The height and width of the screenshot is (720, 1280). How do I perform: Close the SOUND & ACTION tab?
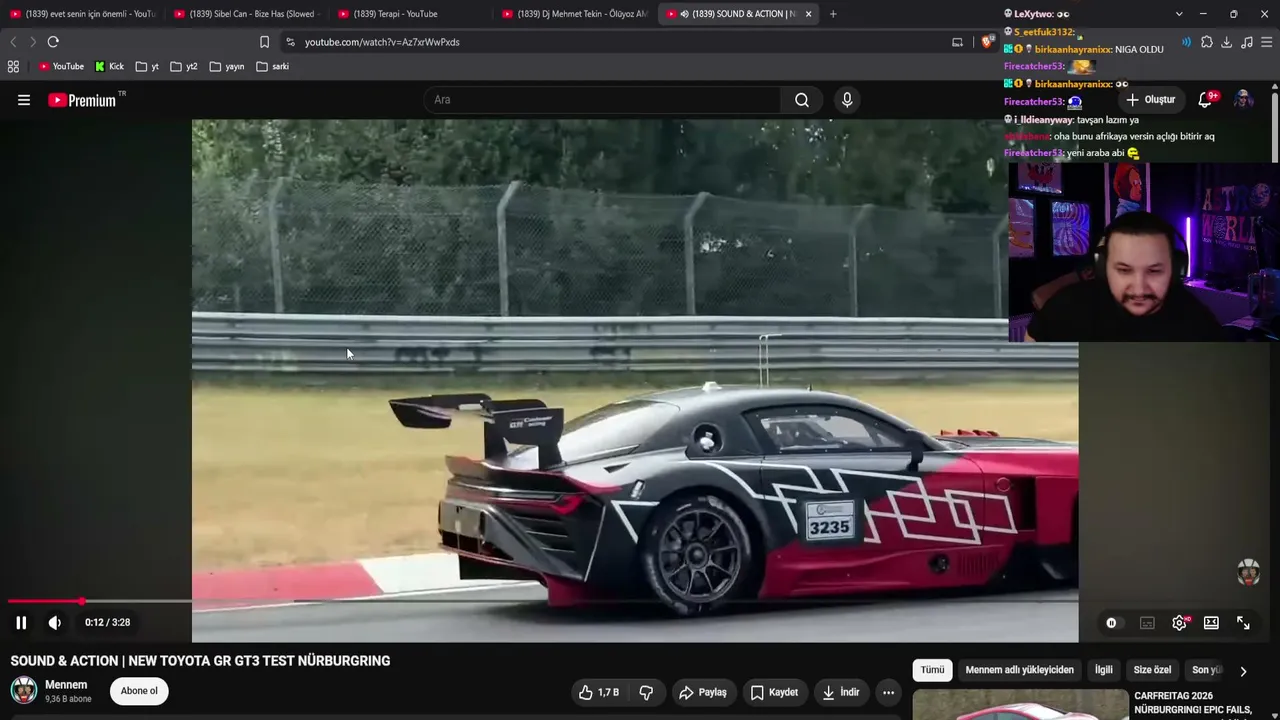[x=808, y=14]
